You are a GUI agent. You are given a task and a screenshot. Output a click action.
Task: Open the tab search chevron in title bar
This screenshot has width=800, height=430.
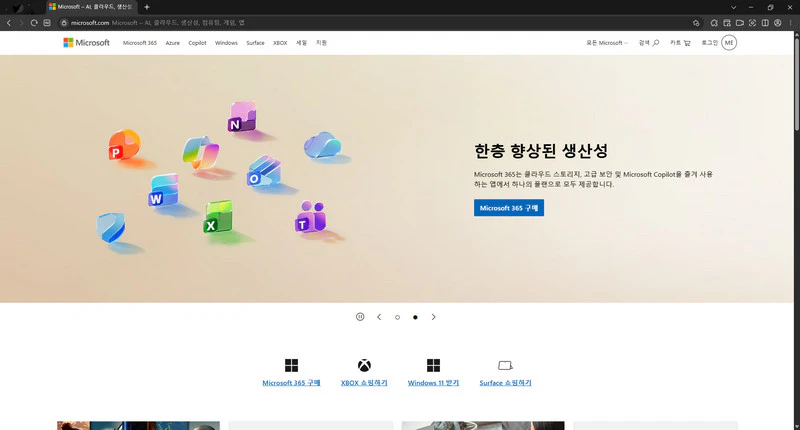(733, 7)
